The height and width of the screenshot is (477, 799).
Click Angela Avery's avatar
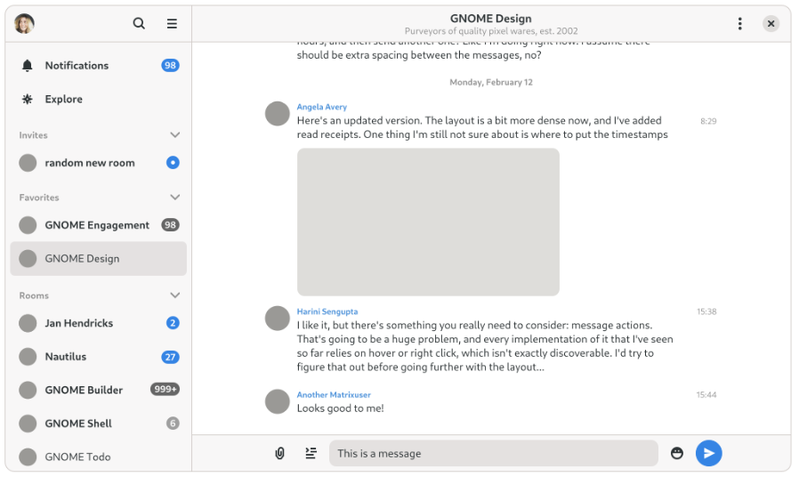pyautogui.click(x=277, y=113)
